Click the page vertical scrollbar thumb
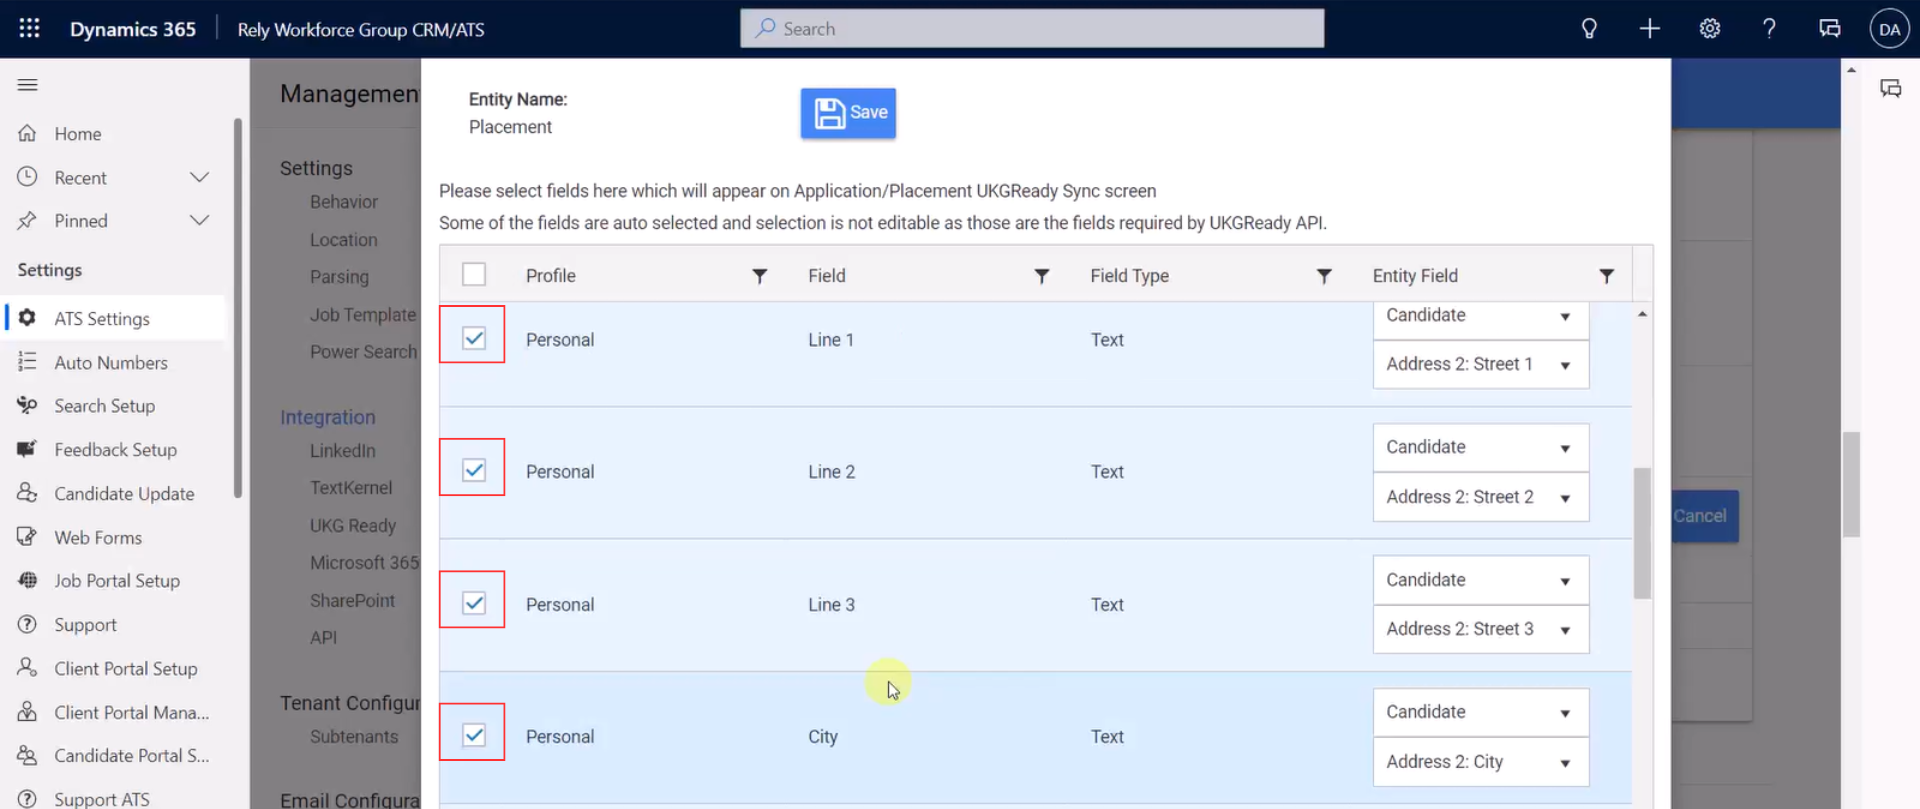 point(1851,484)
